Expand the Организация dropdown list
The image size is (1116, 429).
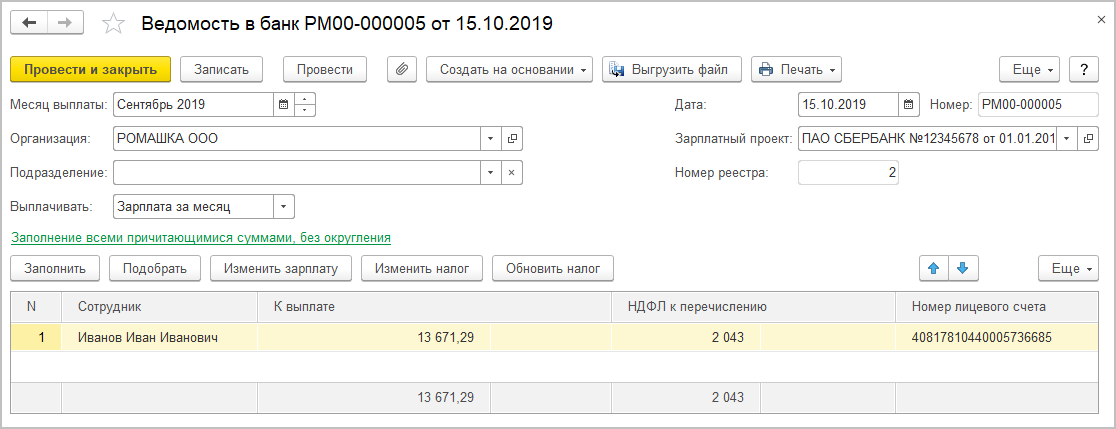tap(490, 138)
